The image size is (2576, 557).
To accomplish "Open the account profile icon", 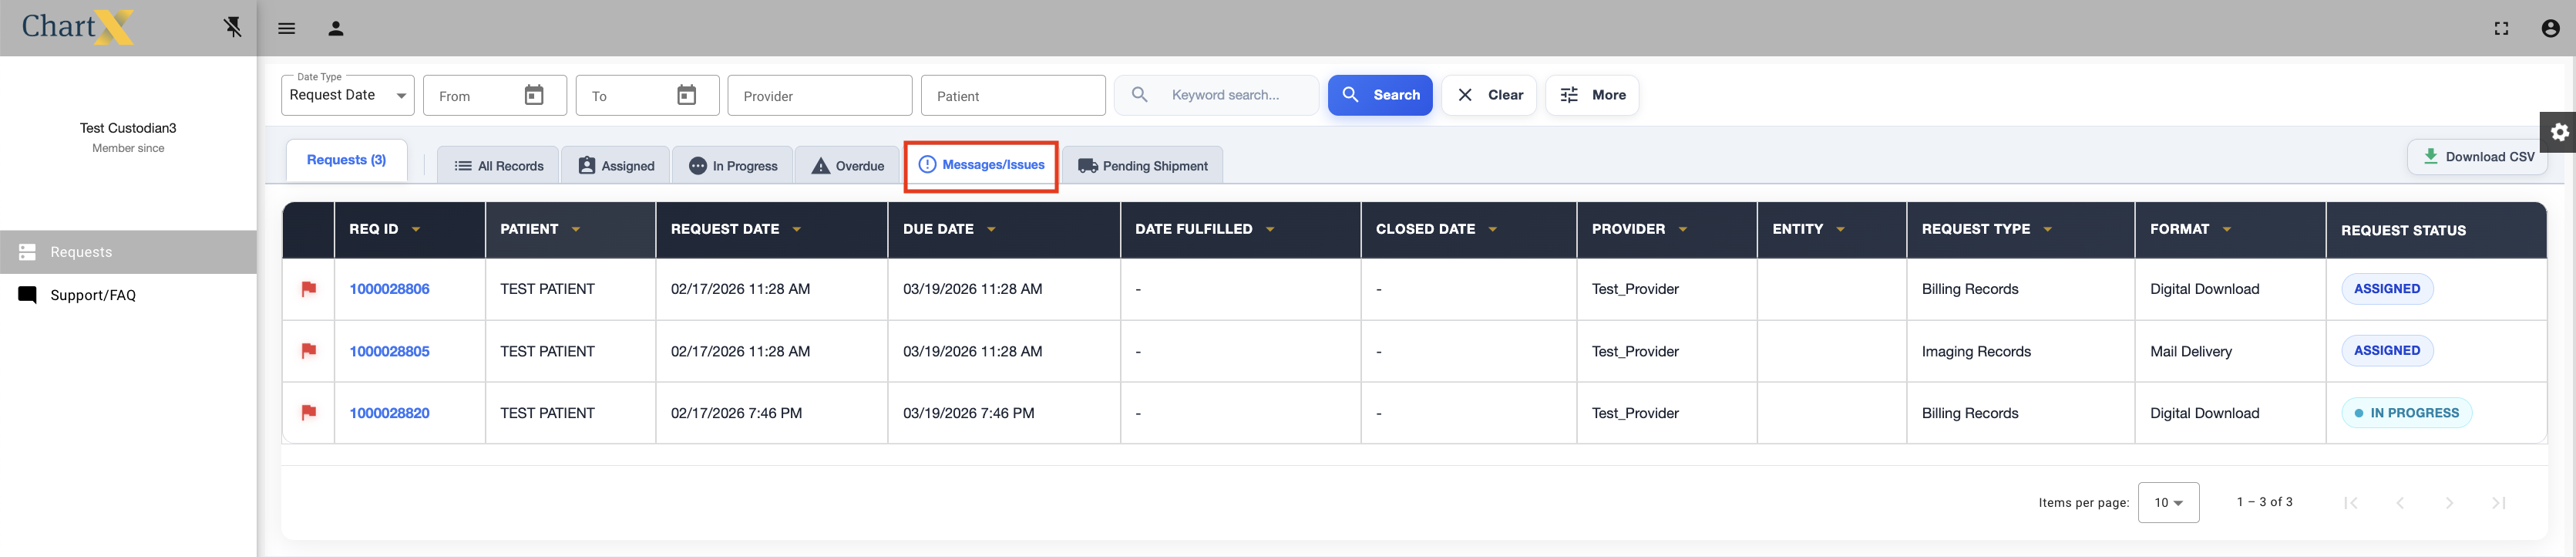I will pyautogui.click(x=2550, y=28).
